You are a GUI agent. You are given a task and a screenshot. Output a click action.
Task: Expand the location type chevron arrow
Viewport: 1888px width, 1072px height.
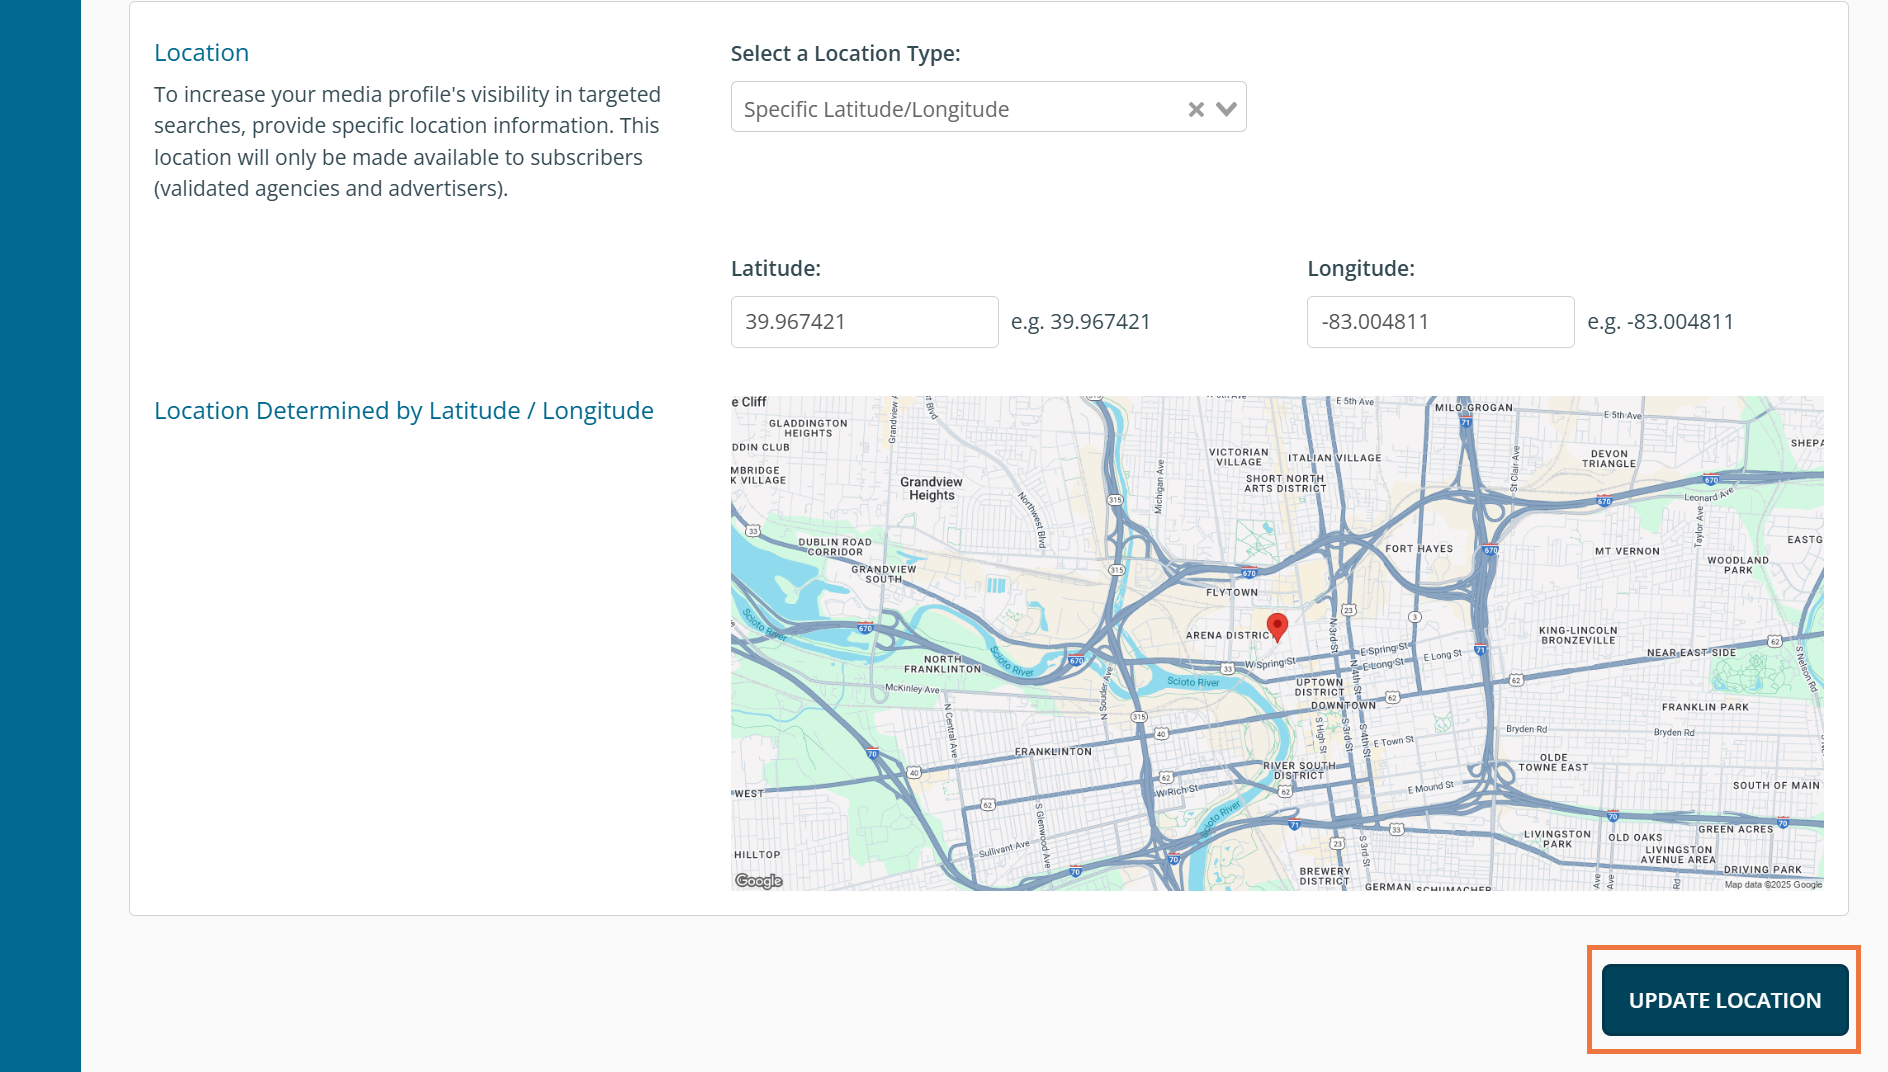tap(1227, 109)
